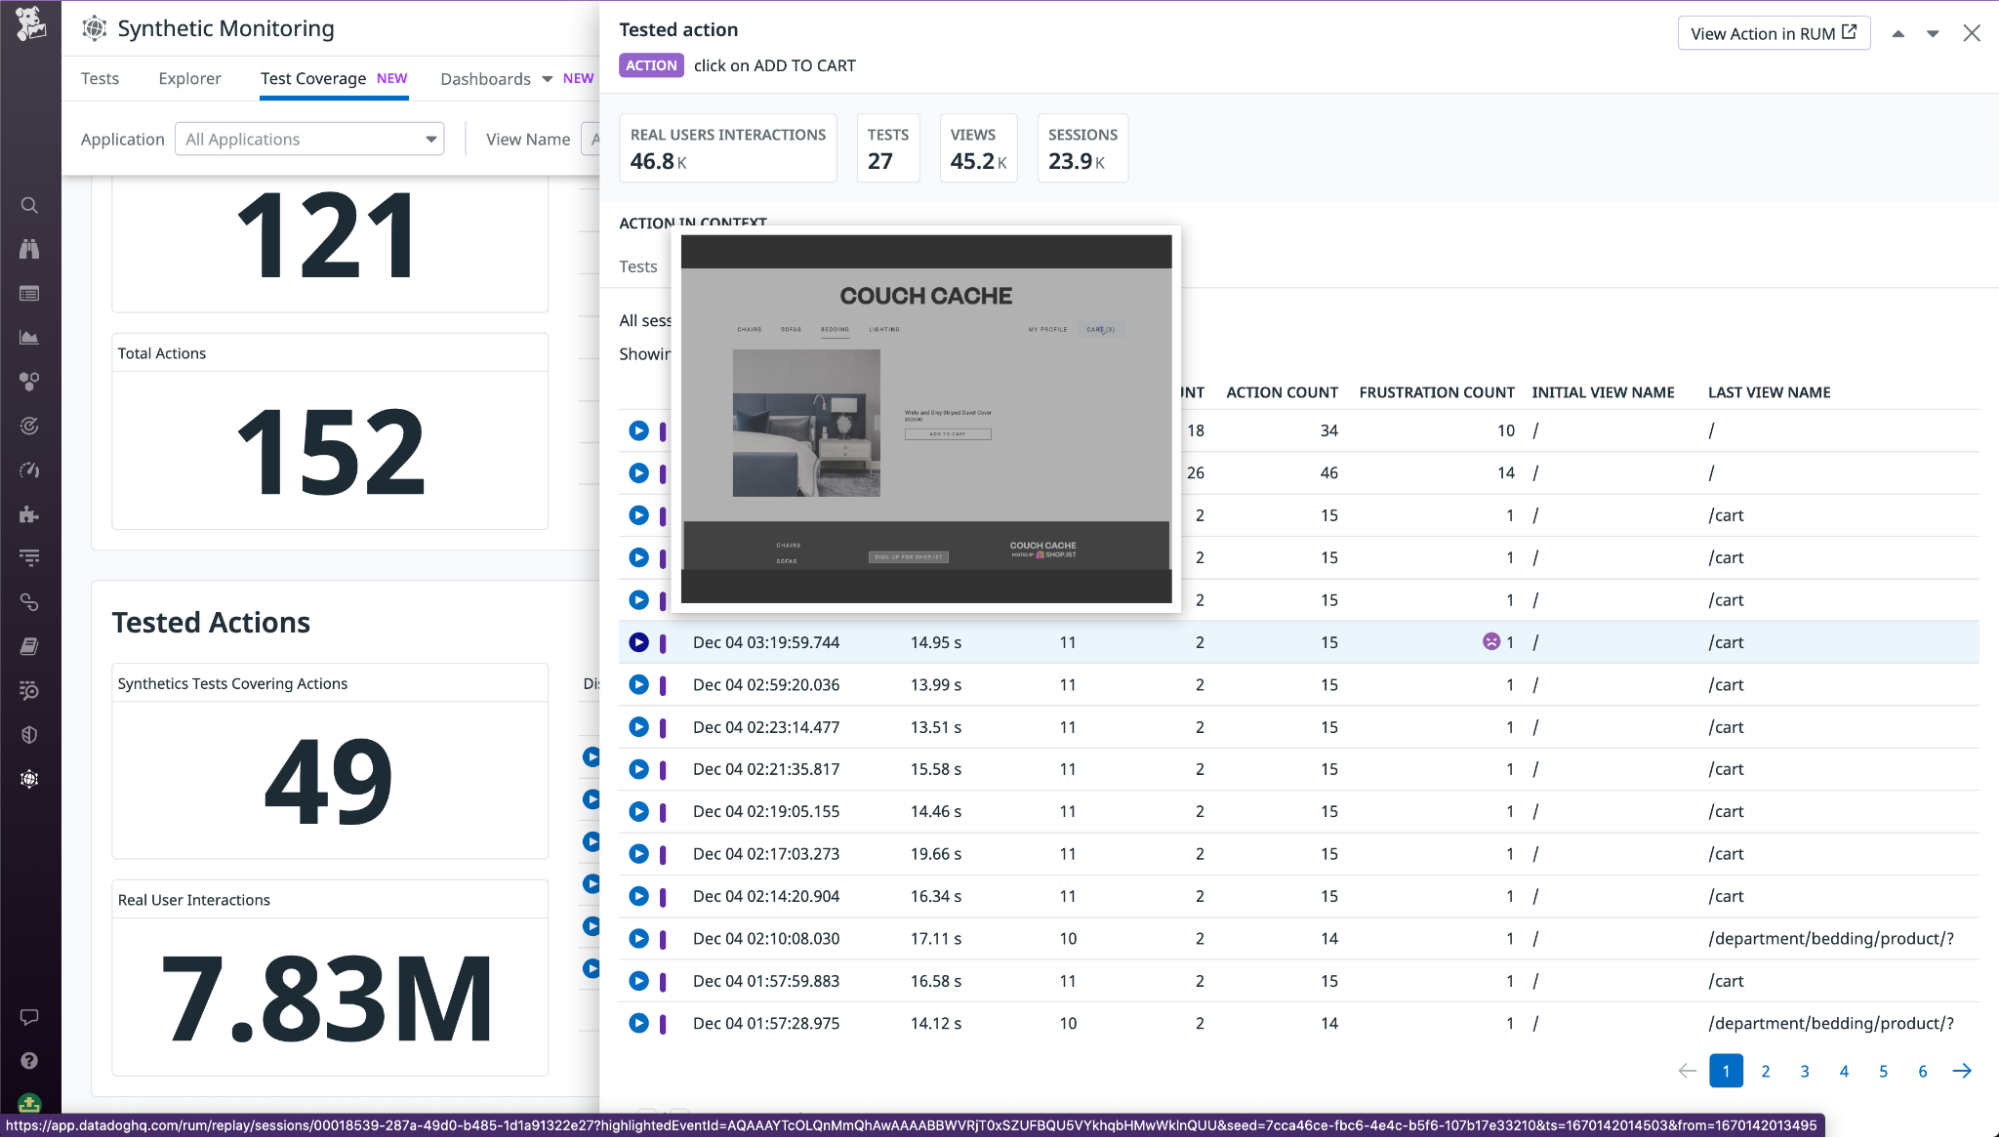Open Integrations via the puzzle icon
Screen dimensions: 1999x1138
(x=30, y=515)
